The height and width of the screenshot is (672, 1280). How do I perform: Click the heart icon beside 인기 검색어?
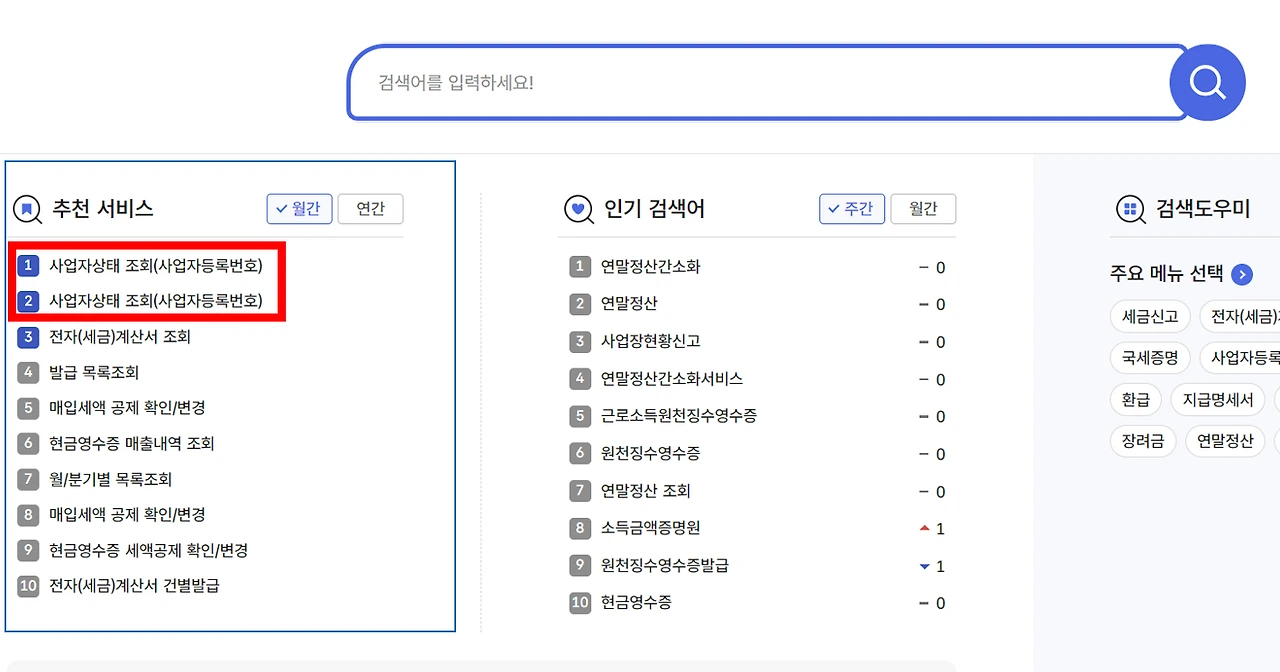click(x=578, y=209)
